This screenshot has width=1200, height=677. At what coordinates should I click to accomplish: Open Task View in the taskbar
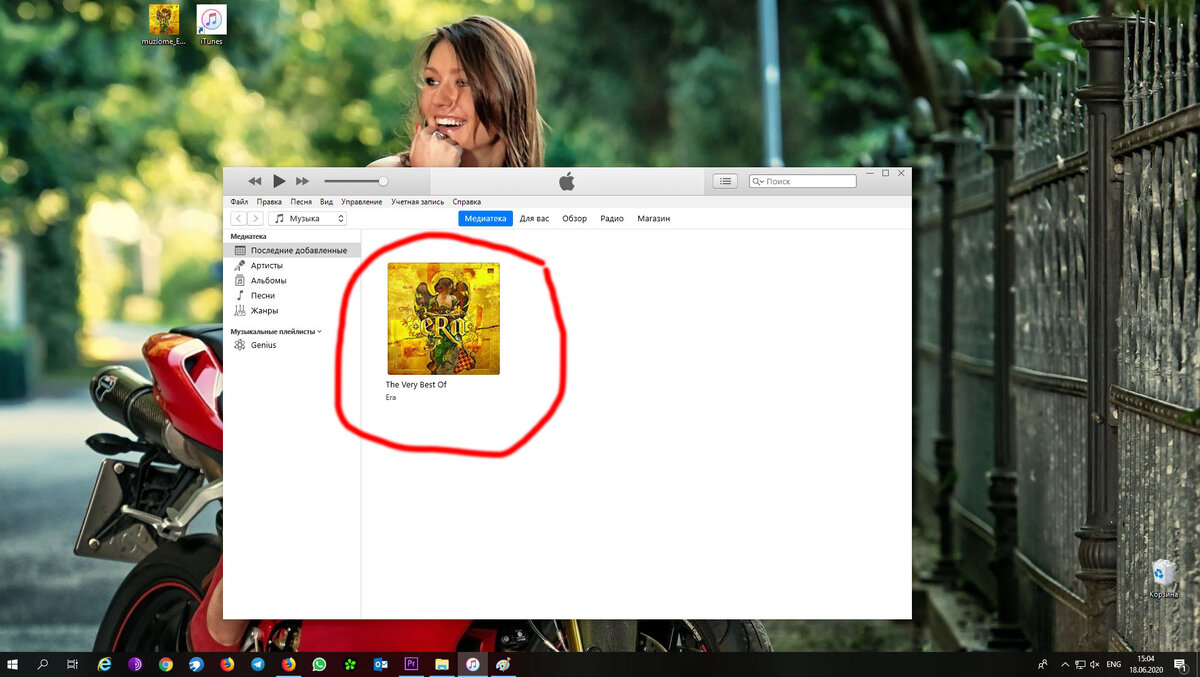coord(73,664)
